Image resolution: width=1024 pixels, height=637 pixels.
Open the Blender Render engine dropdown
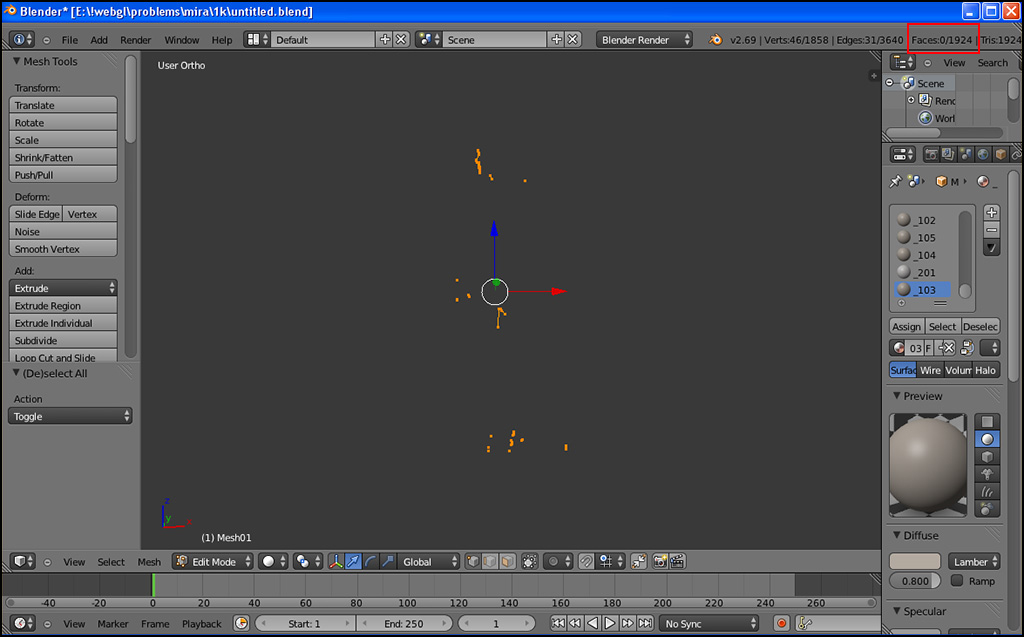644,40
